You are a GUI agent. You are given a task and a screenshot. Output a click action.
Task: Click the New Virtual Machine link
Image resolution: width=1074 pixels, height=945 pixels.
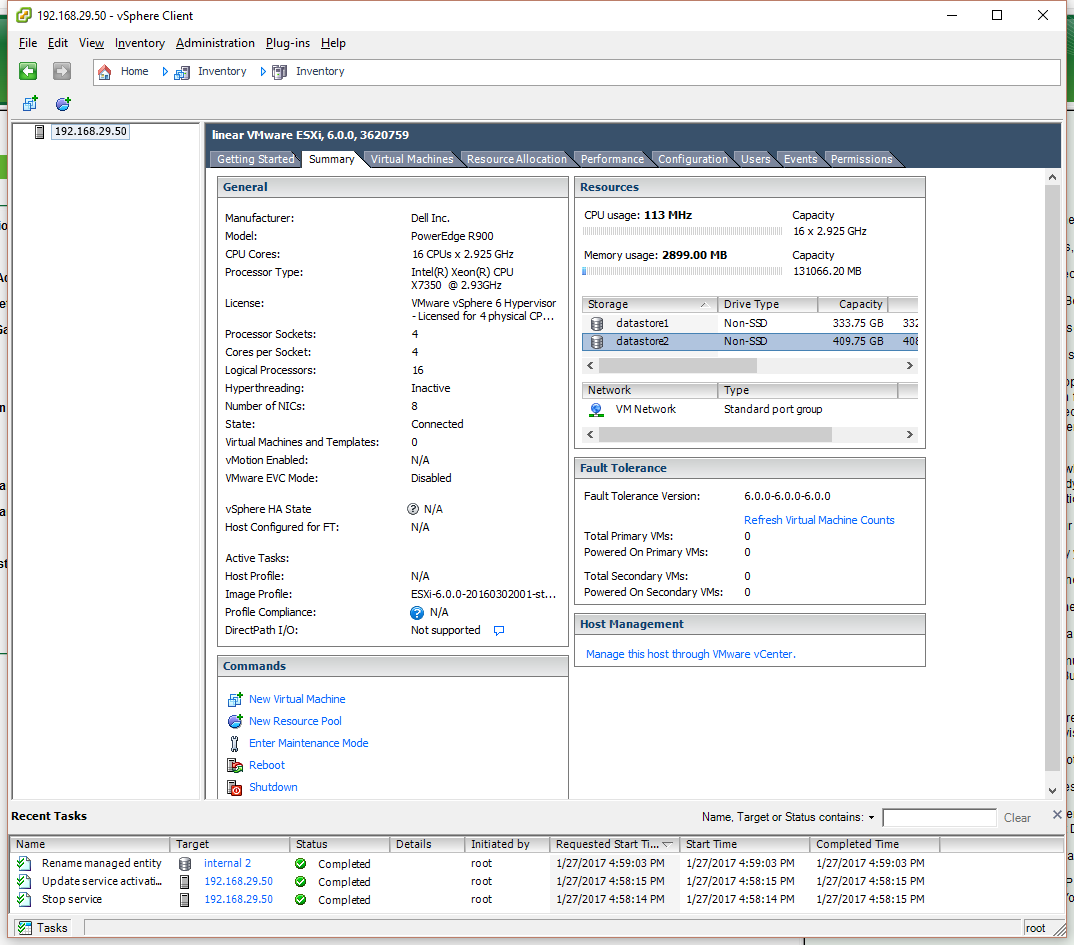(x=297, y=699)
